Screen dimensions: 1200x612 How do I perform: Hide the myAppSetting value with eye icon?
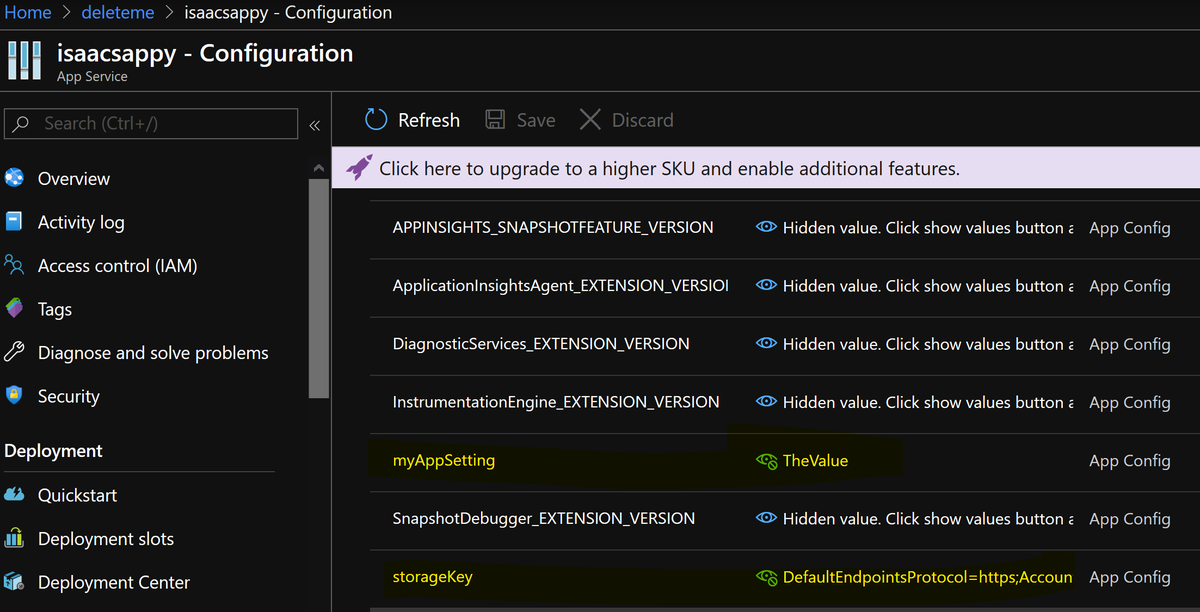pos(767,461)
